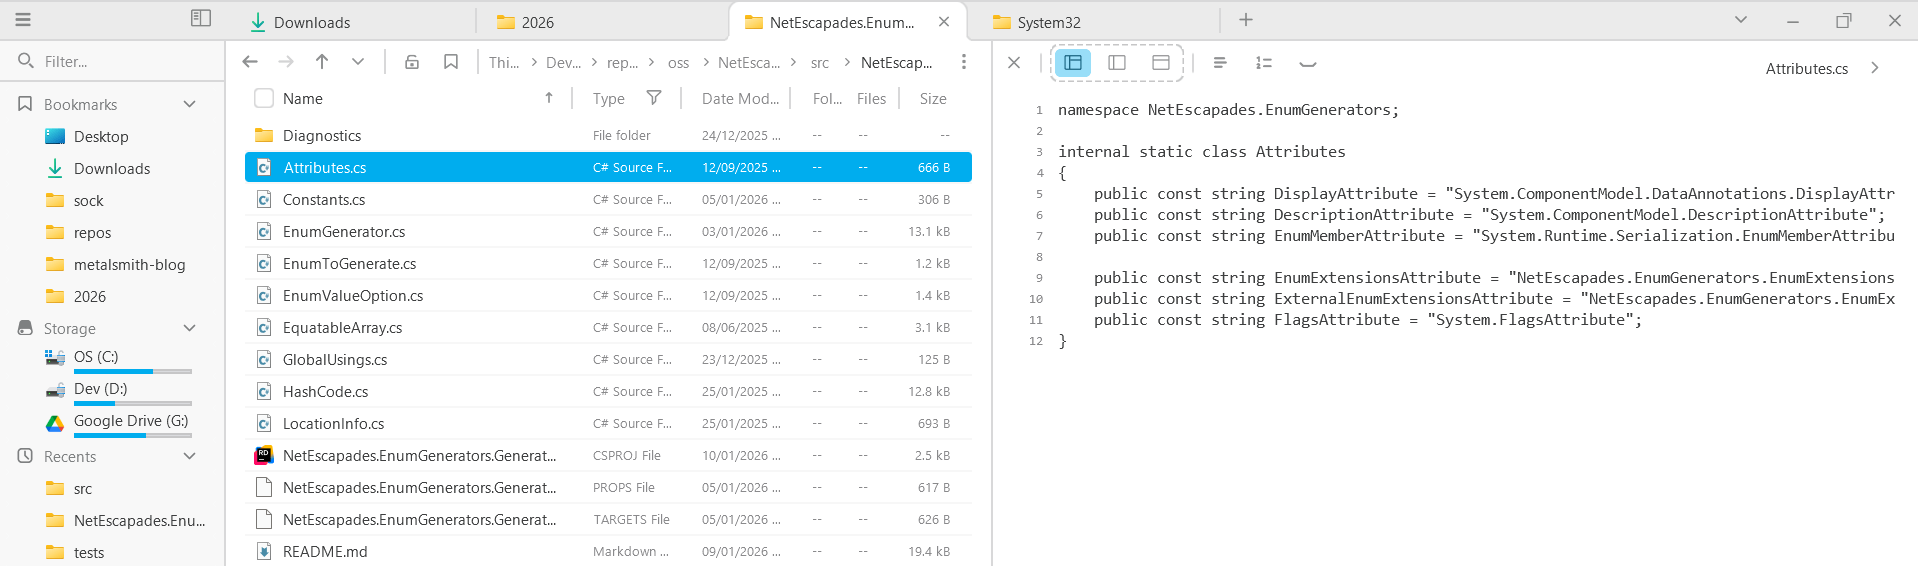Switch to the System32 tab
This screenshot has width=1918, height=566.
click(1098, 22)
